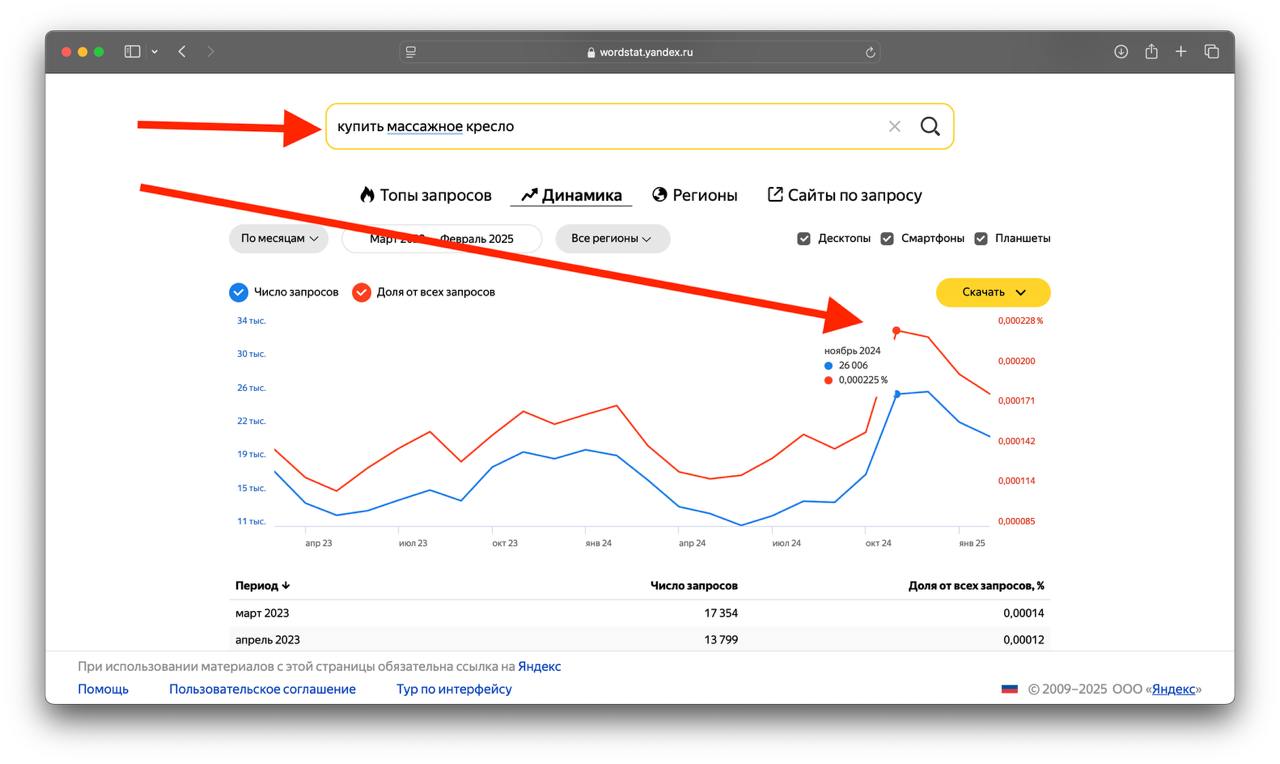Switch to Динамика tab
The height and width of the screenshot is (764, 1280).
click(571, 195)
